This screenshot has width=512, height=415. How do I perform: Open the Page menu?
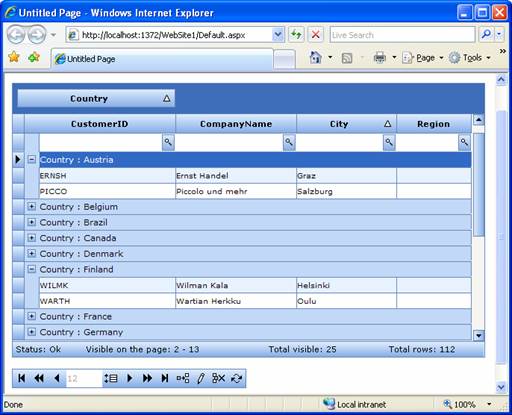[x=423, y=58]
